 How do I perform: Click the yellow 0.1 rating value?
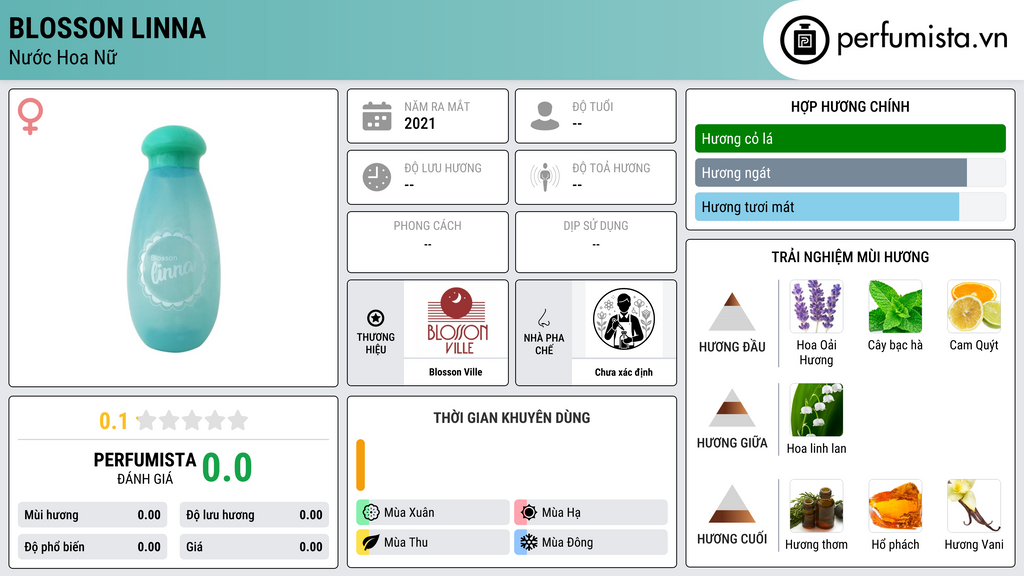tap(113, 421)
